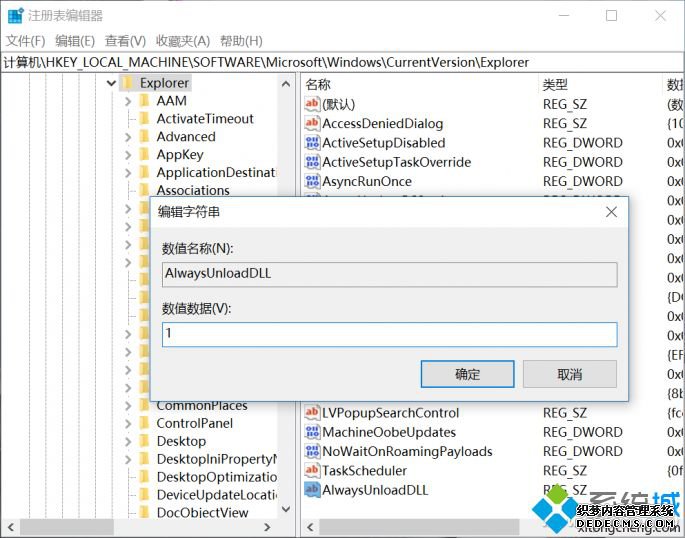Click the DesktopOptimizatio folder icon
The image size is (685, 538).
(x=144, y=477)
